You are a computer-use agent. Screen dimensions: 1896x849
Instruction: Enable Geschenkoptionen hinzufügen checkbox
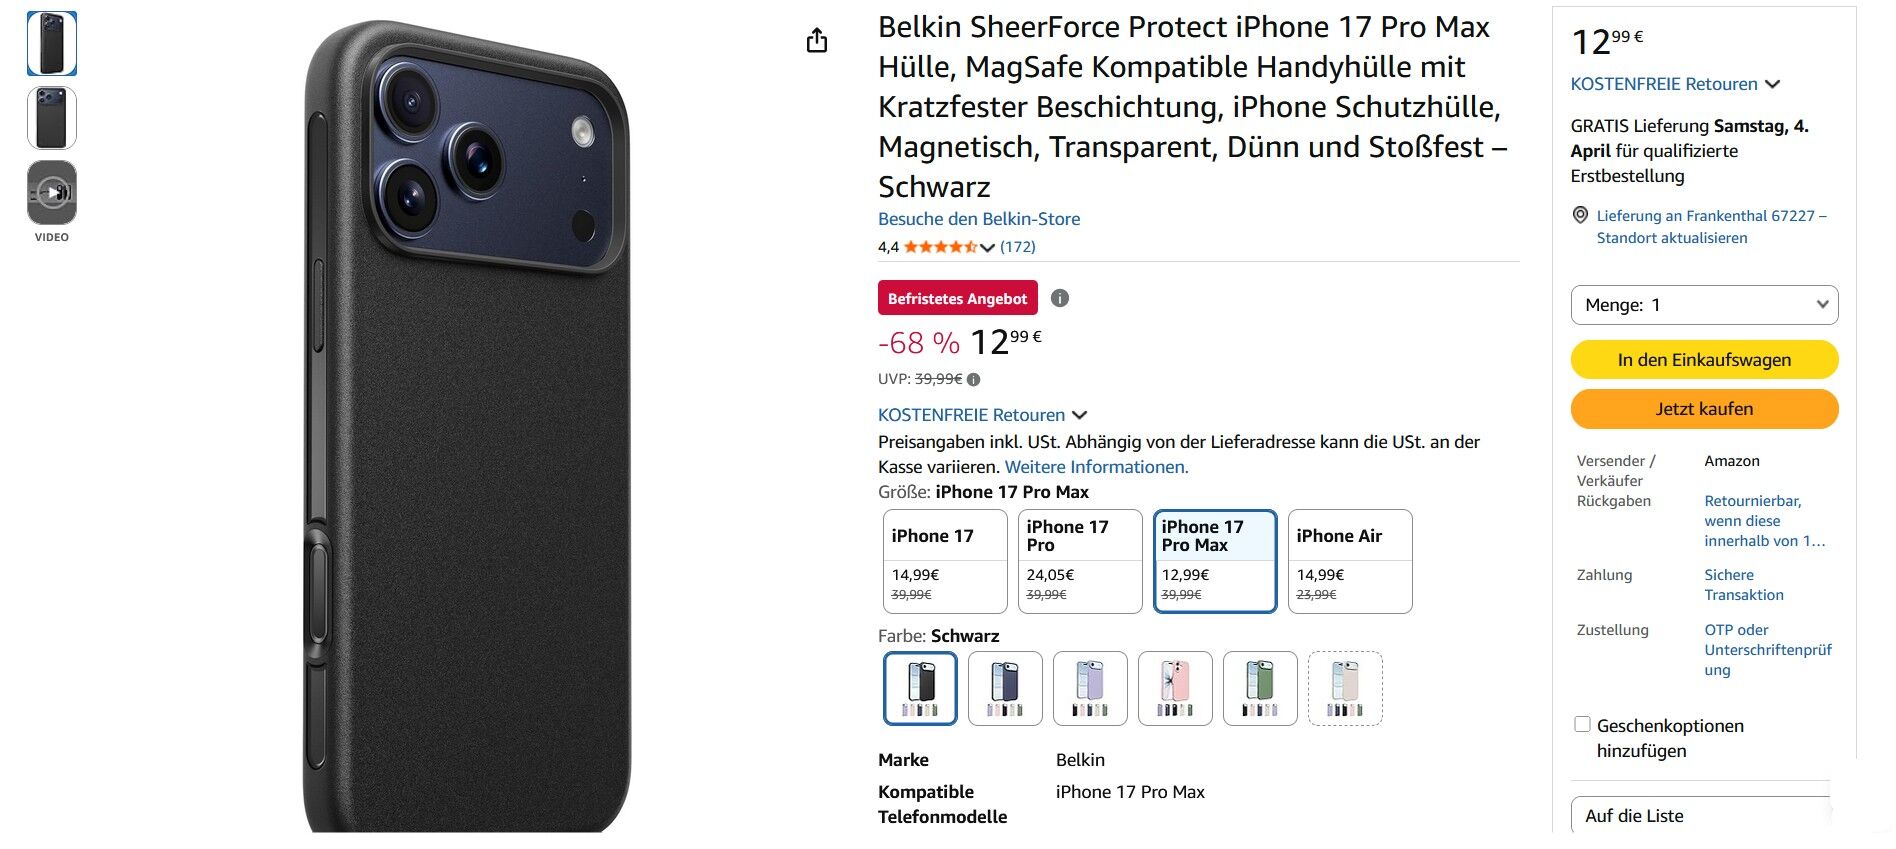[1582, 725]
